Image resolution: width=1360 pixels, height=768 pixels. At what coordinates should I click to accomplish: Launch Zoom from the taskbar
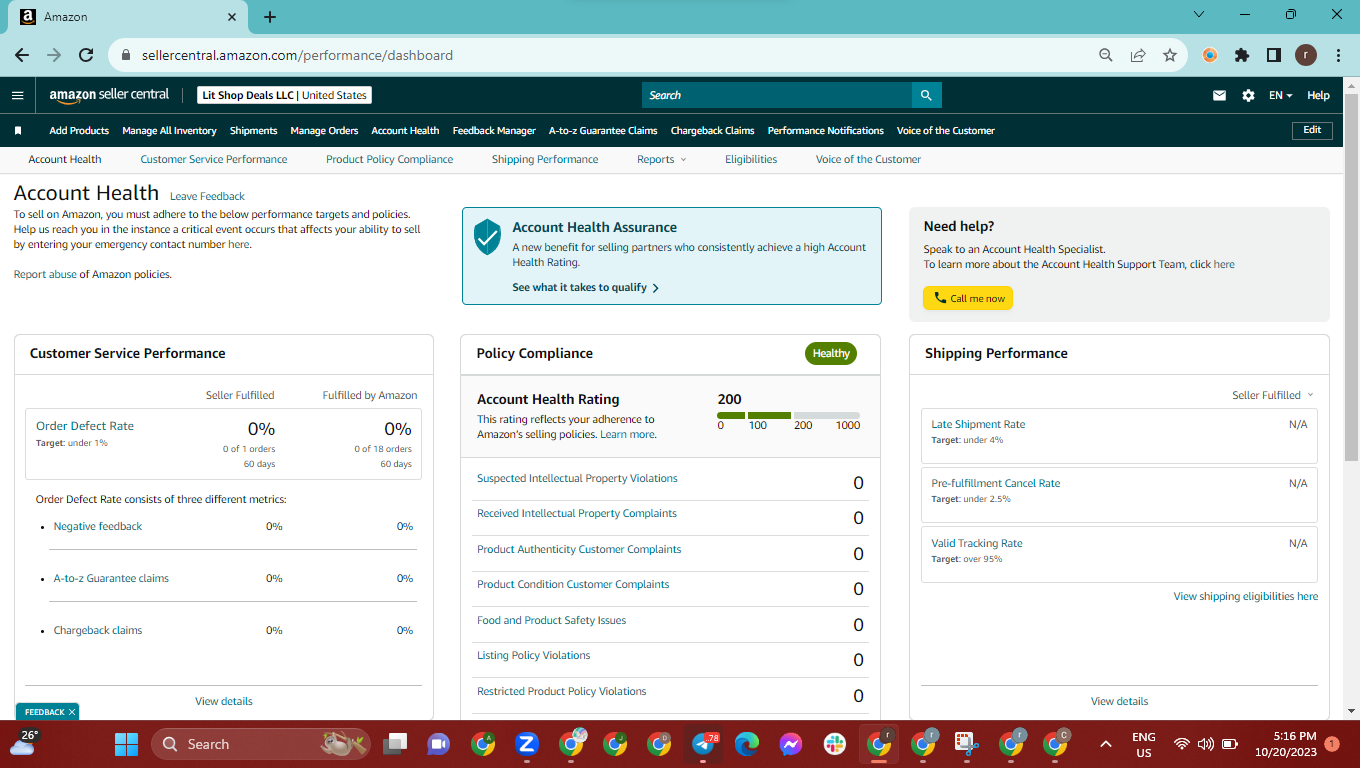pos(527,744)
